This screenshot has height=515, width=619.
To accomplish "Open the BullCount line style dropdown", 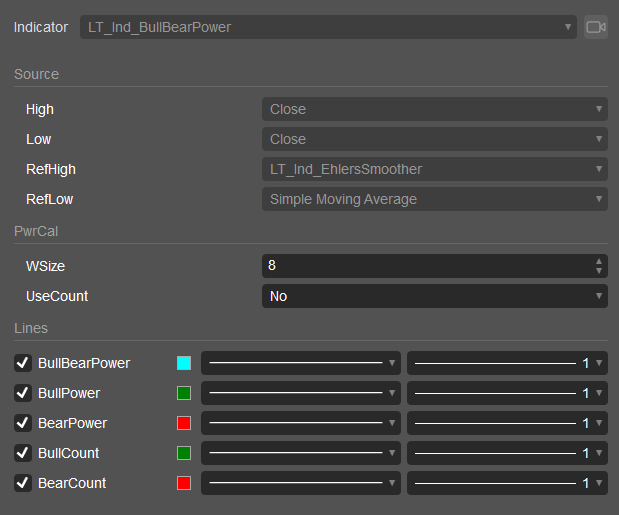I will click(301, 453).
